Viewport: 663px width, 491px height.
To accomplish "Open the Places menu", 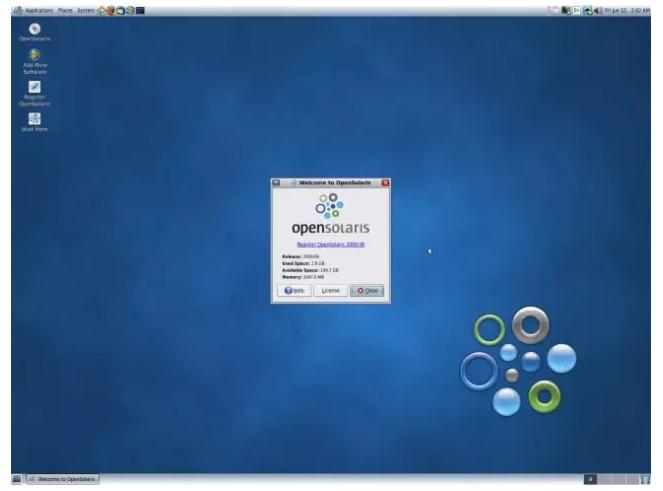I will 65,10.
